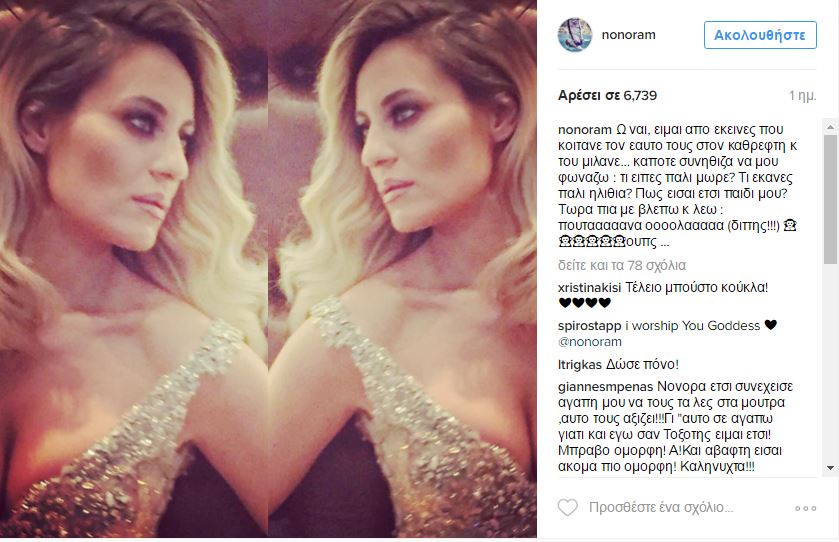Click the heart like icon
Screen dimensions: 839x542
[568, 507]
